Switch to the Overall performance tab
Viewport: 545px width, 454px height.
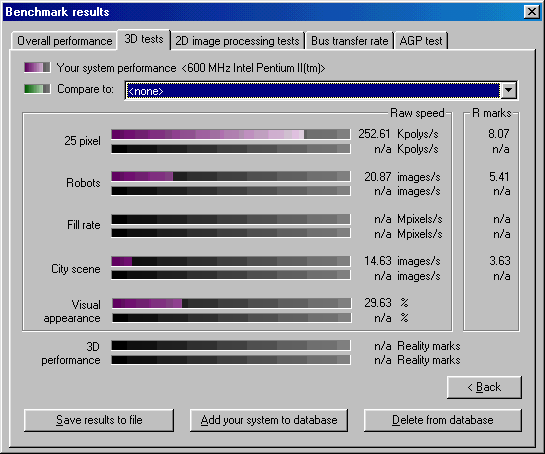[64, 41]
